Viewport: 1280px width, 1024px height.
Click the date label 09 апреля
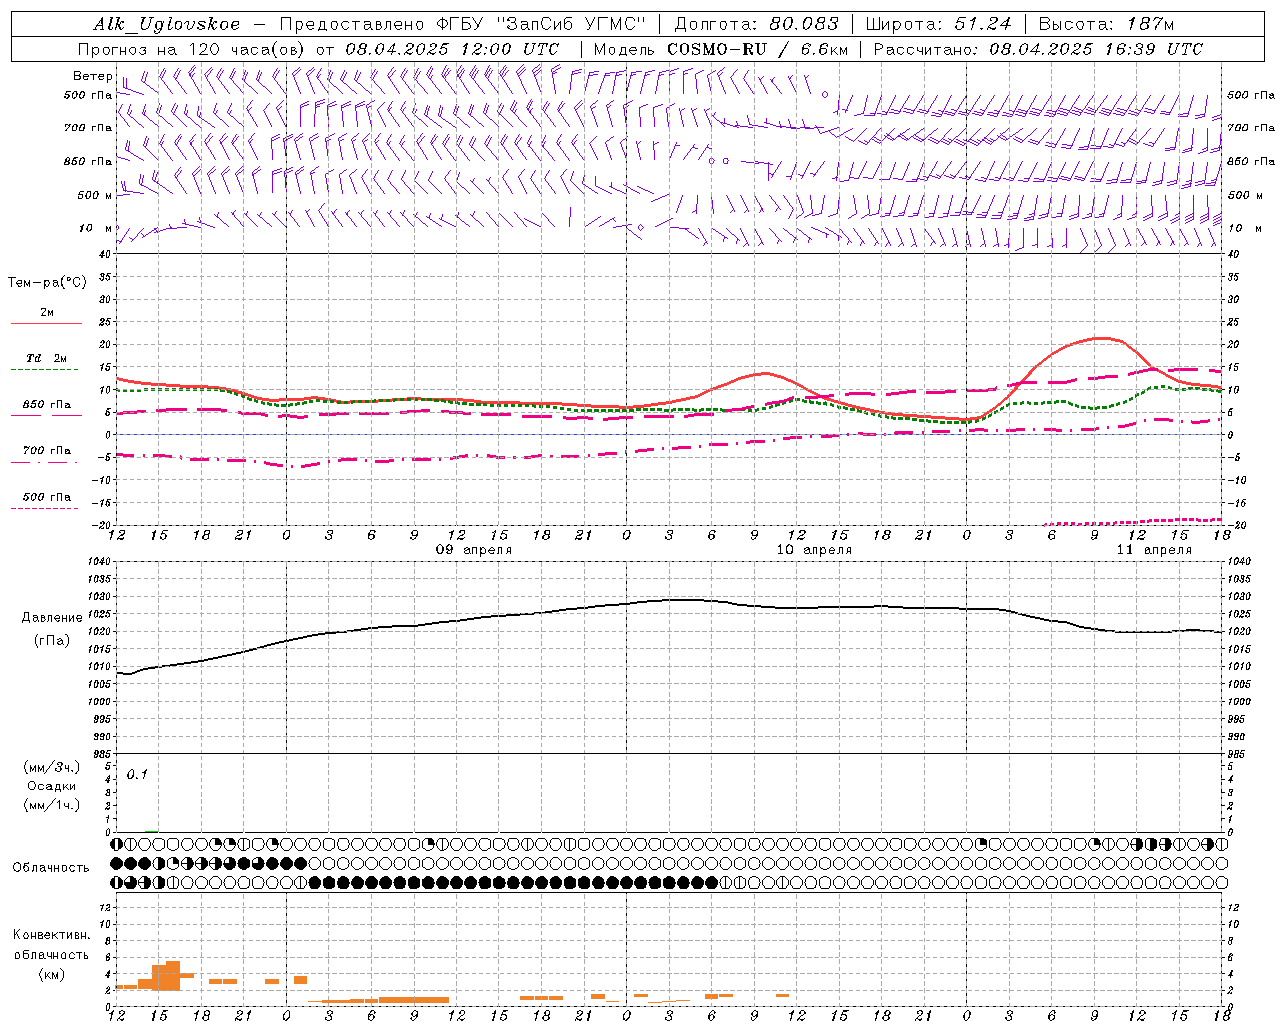pos(474,550)
